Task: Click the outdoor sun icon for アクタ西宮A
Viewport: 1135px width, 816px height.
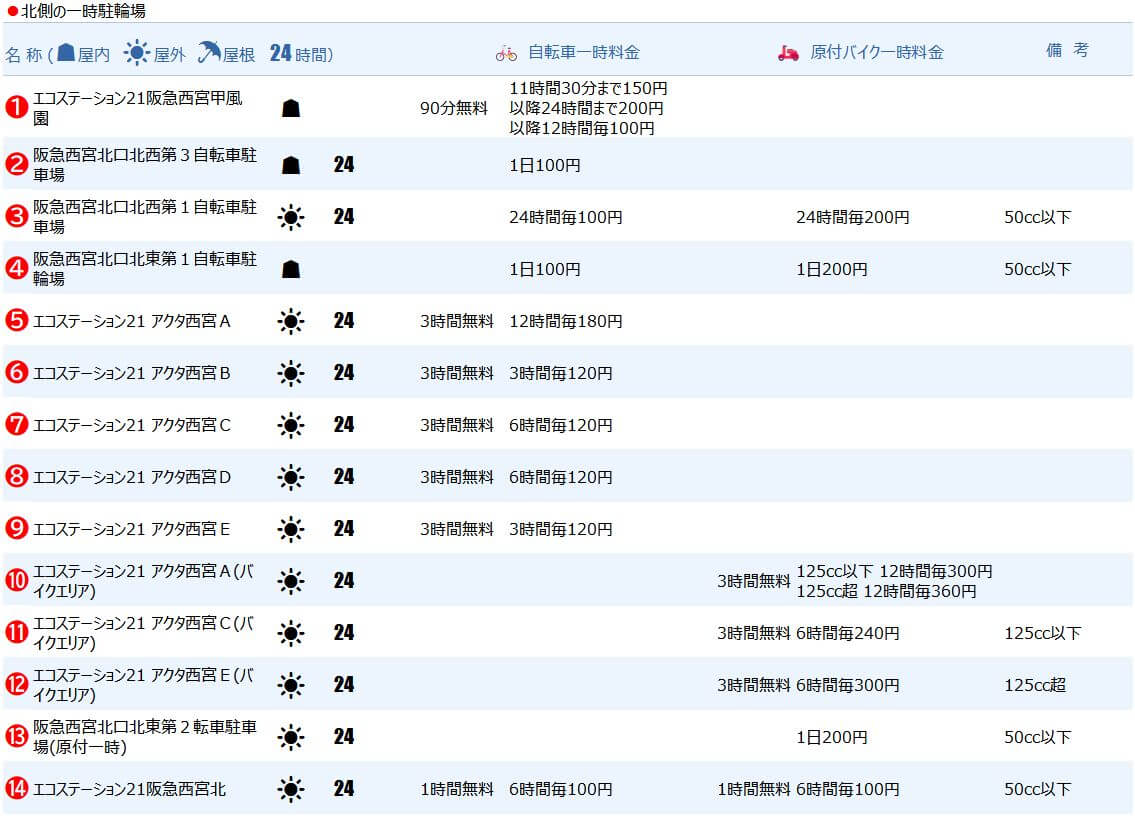Action: 291,321
